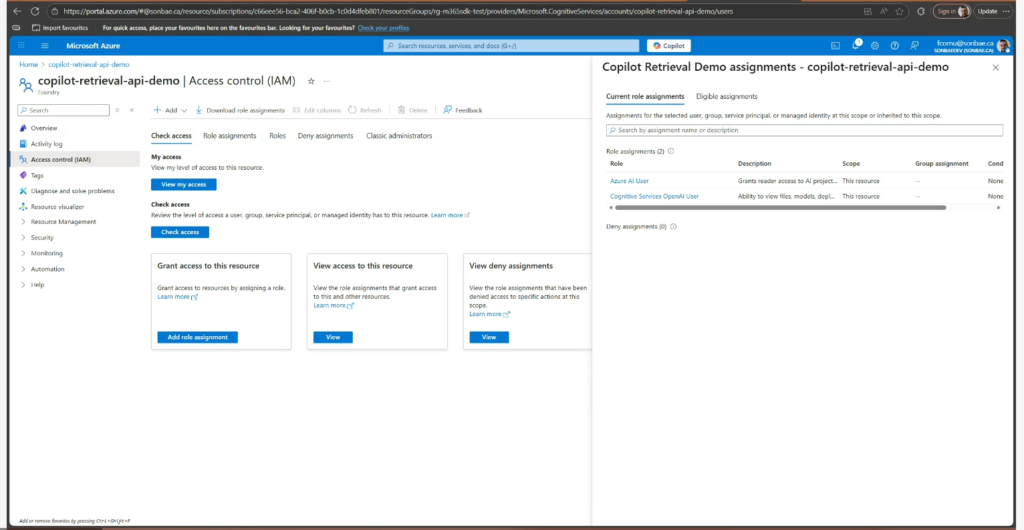
Task: Close the assignments side panel
Action: pyautogui.click(x=994, y=67)
